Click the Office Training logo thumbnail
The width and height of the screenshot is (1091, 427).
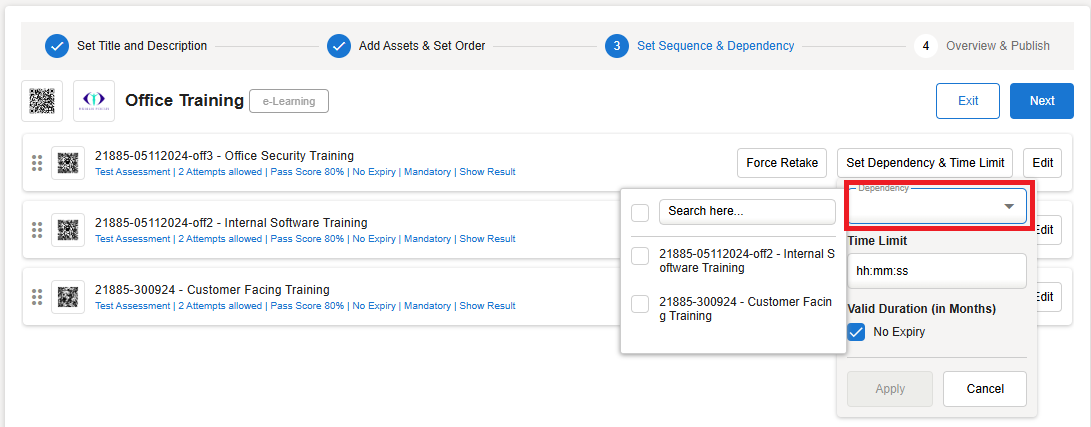[x=94, y=101]
